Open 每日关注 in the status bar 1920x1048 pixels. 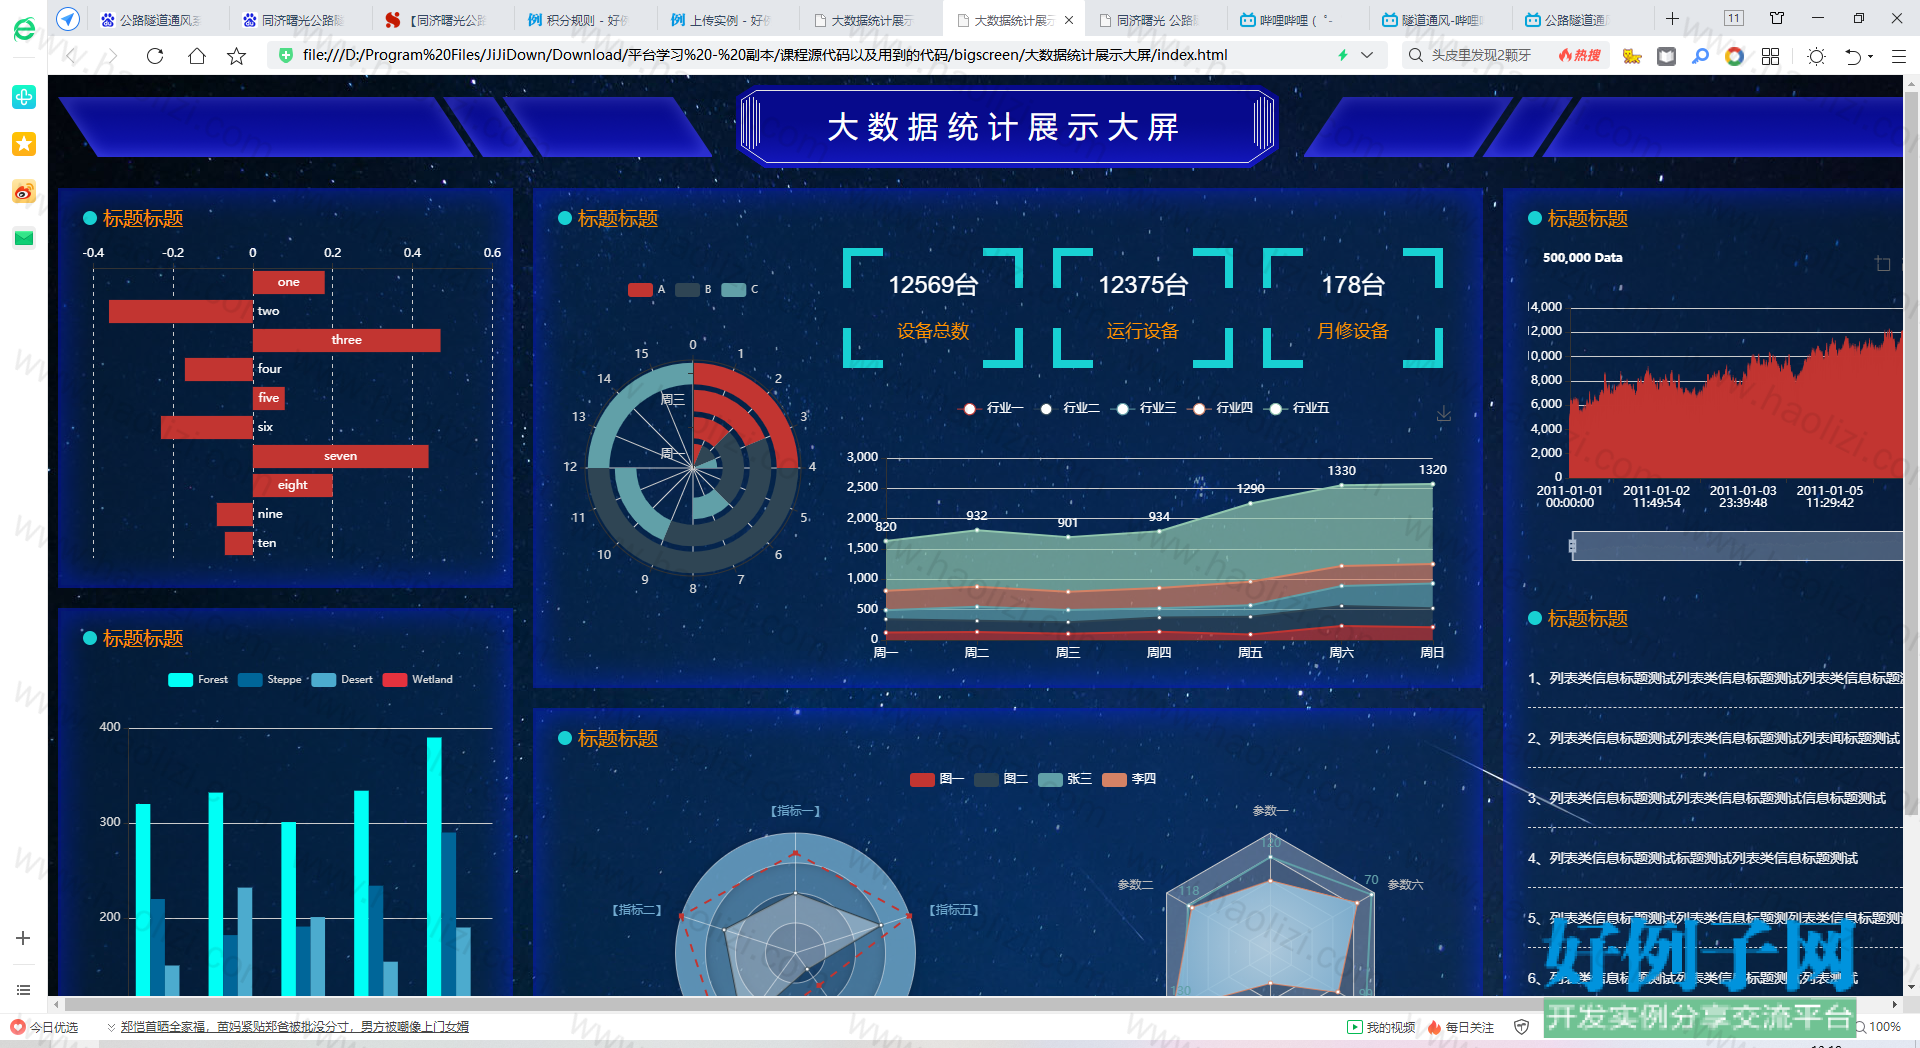pos(1461,1027)
